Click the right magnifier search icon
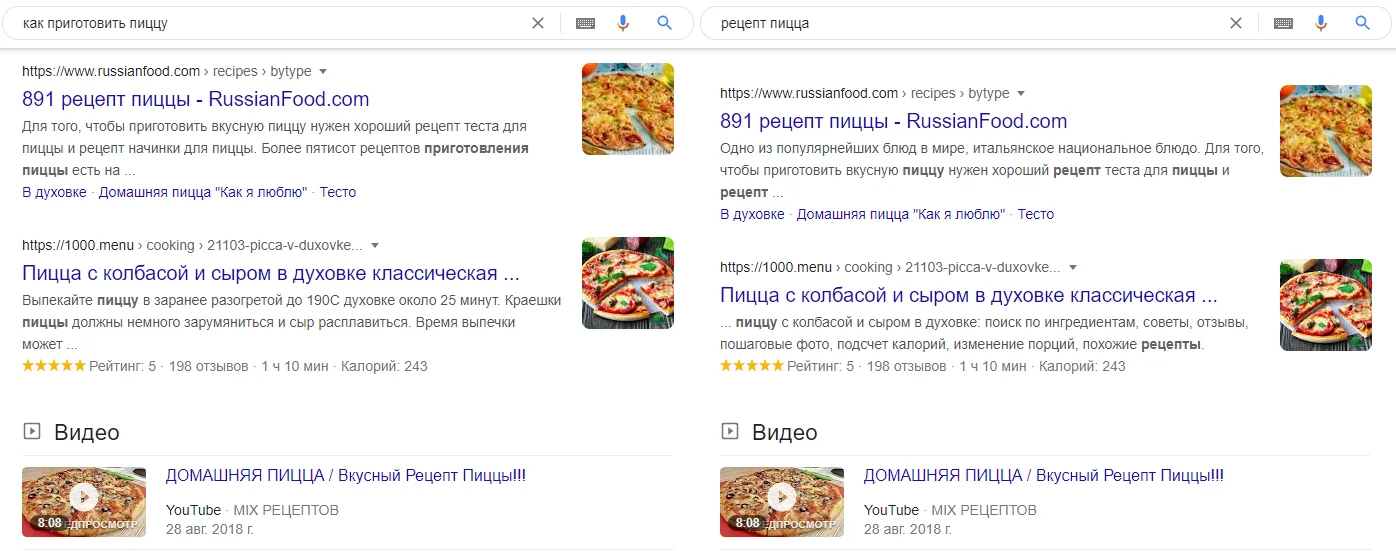 click(x=1362, y=23)
